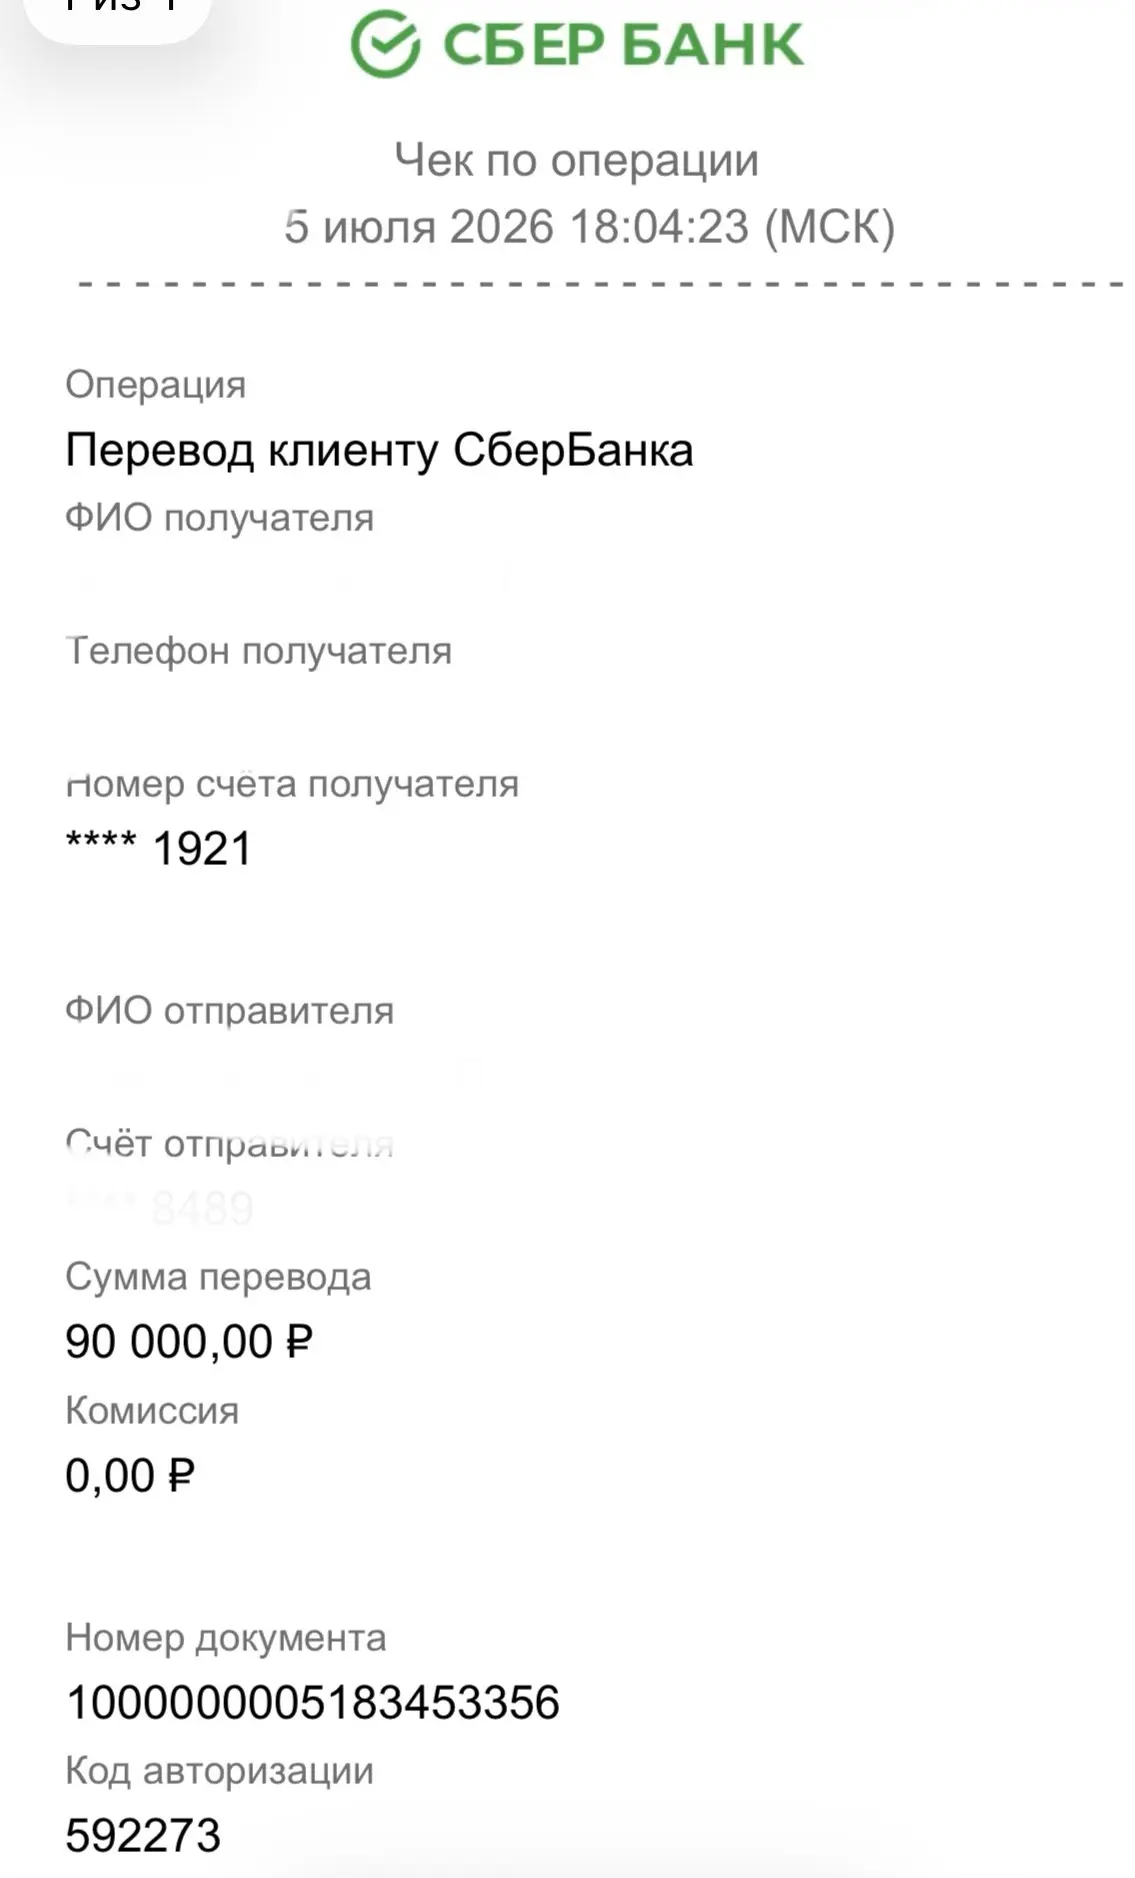The image size is (1135, 1878).
Task: Select Перевод клиенту СберБанка text
Action: tap(379, 450)
